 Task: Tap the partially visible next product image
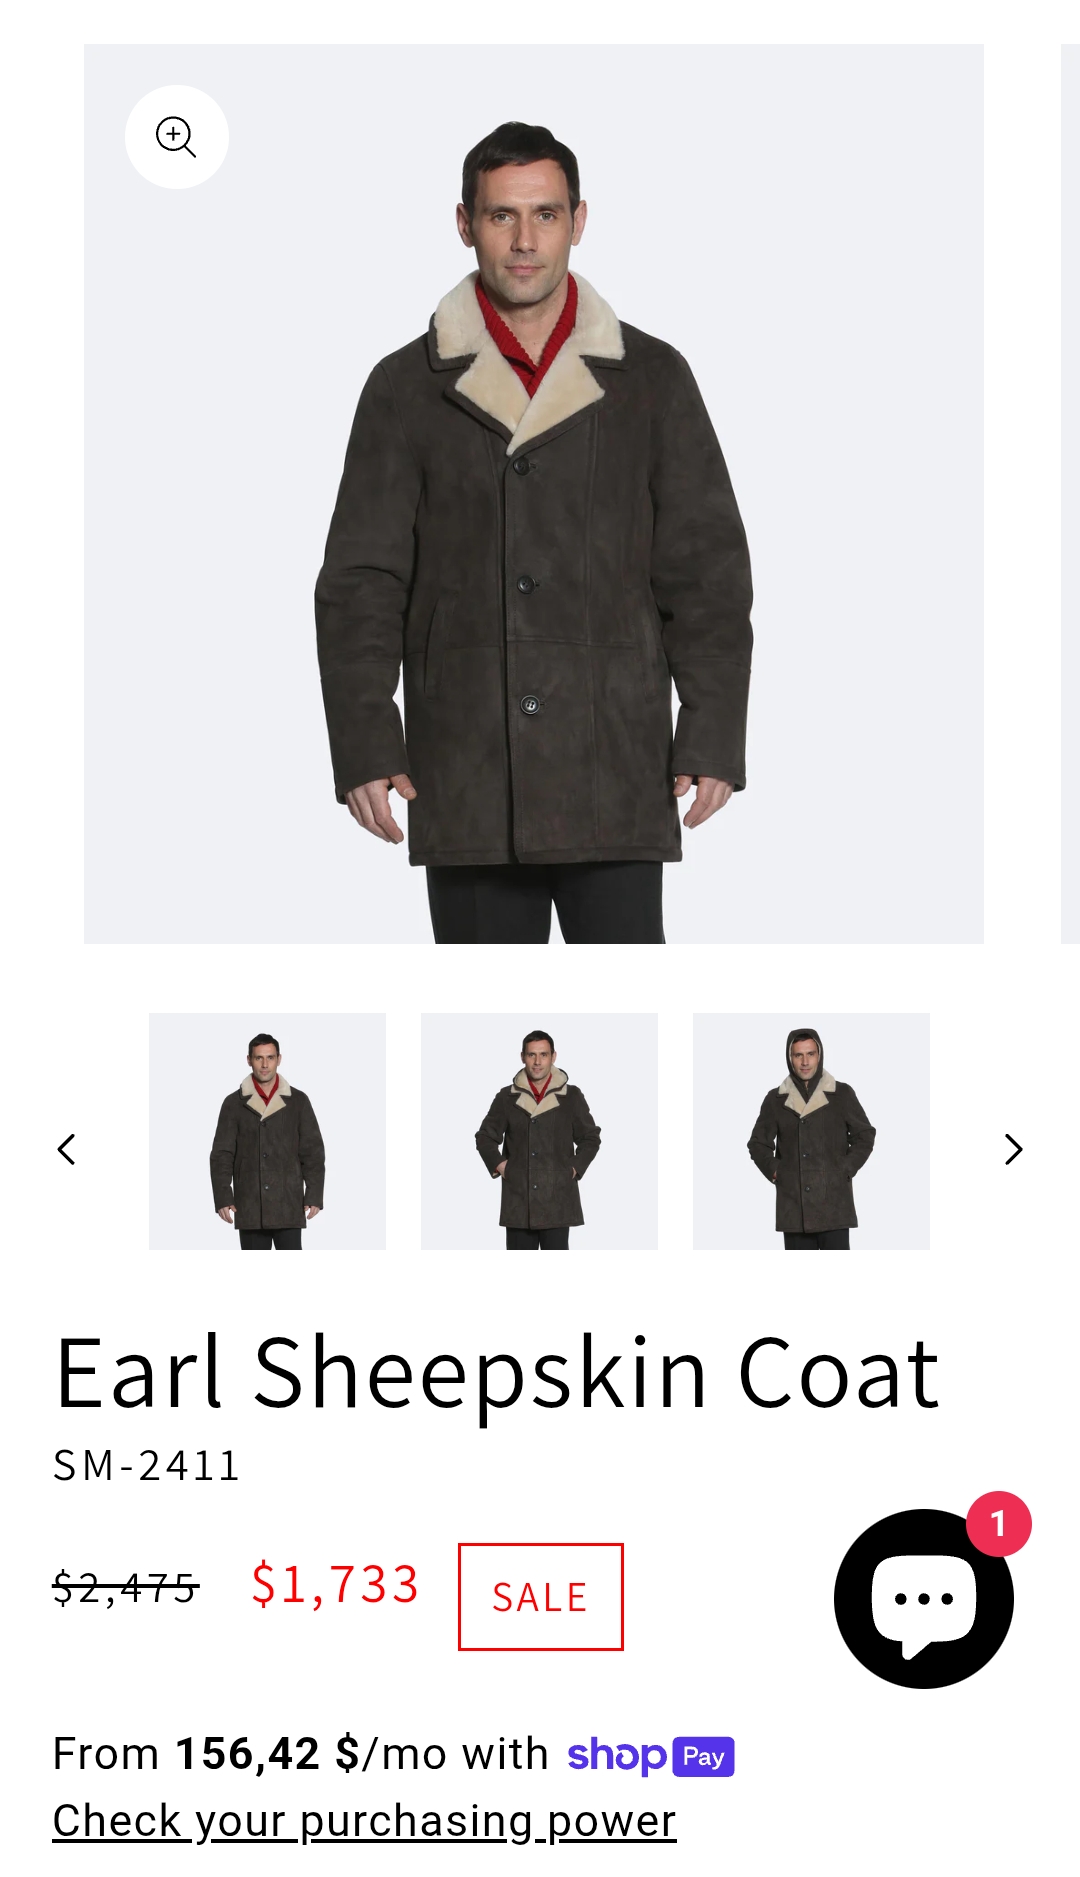point(1070,494)
